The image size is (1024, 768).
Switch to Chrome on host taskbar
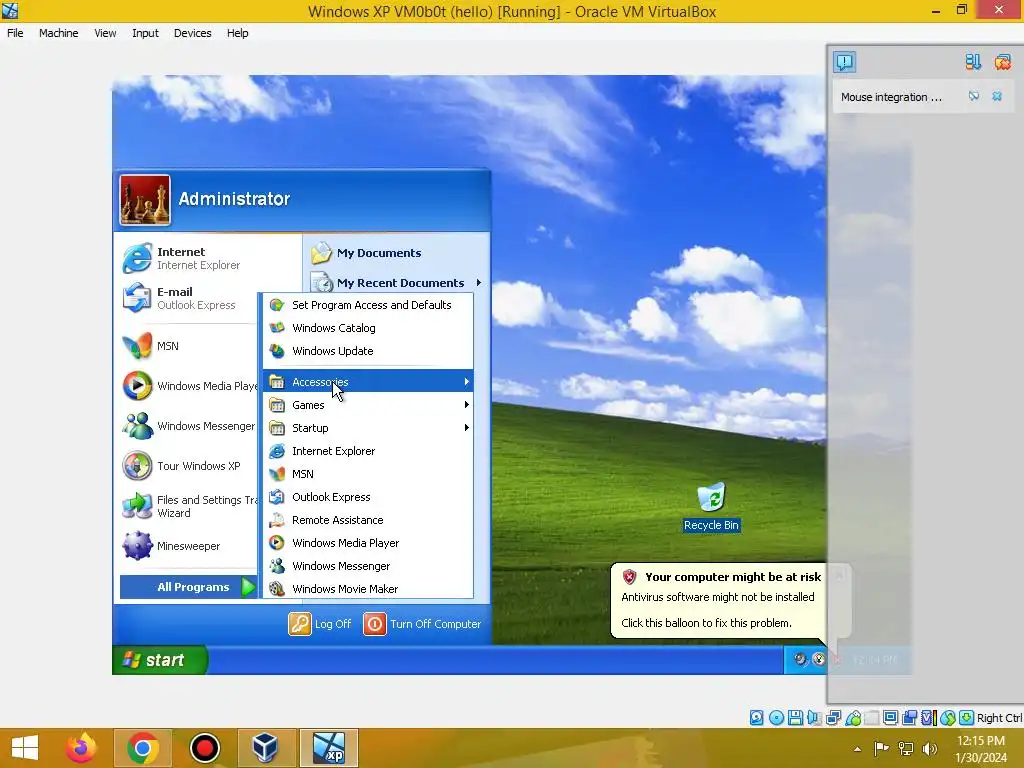142,748
